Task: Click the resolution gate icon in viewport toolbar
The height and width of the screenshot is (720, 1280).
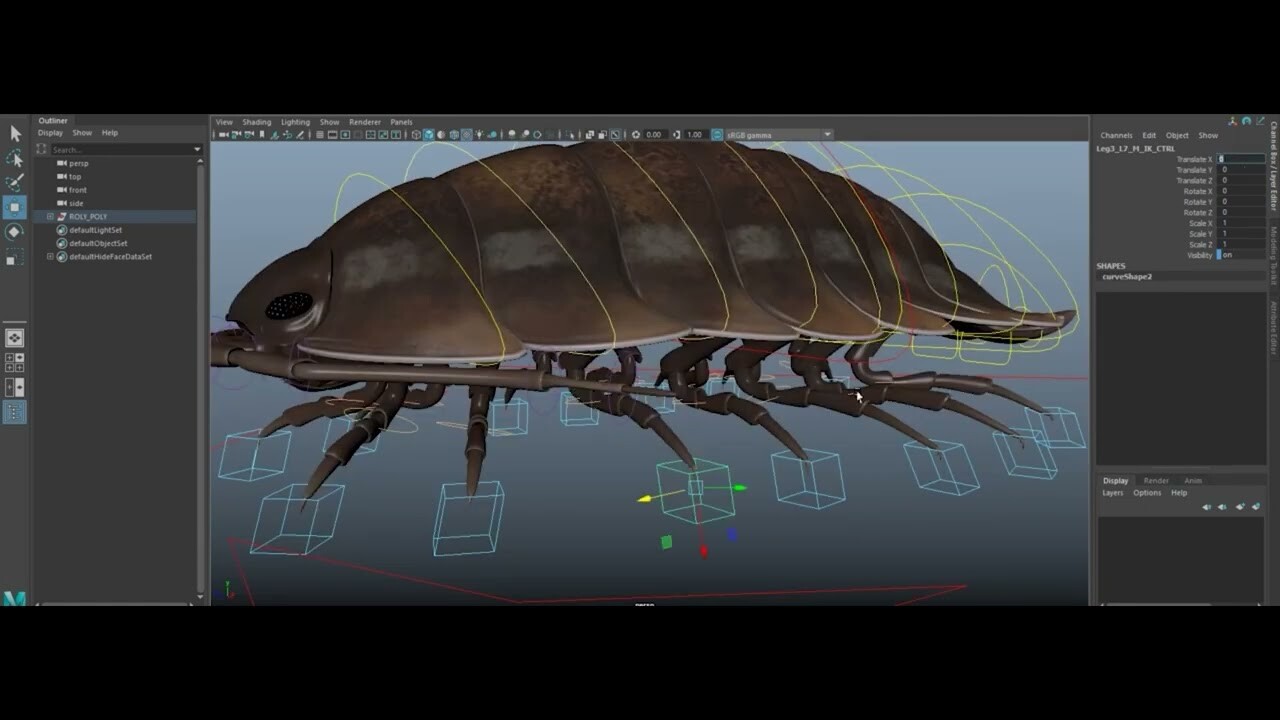Action: coord(345,134)
